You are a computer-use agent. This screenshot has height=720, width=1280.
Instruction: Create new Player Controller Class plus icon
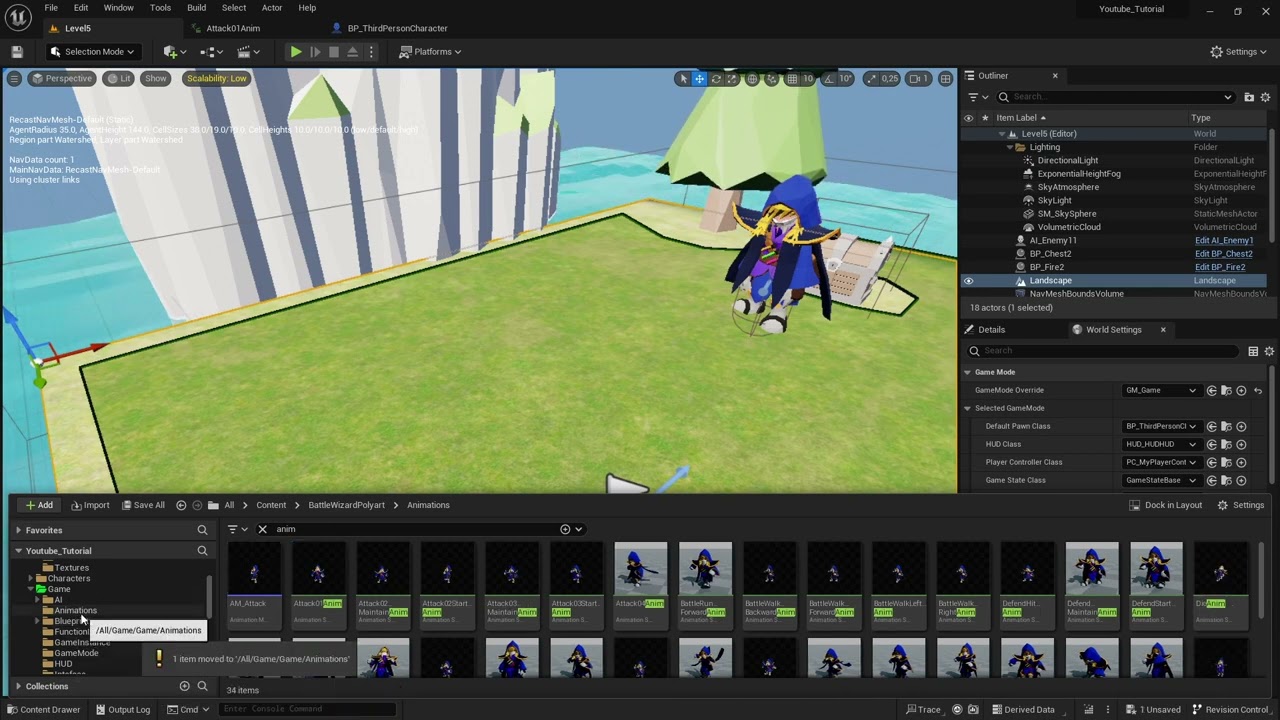(x=1241, y=462)
